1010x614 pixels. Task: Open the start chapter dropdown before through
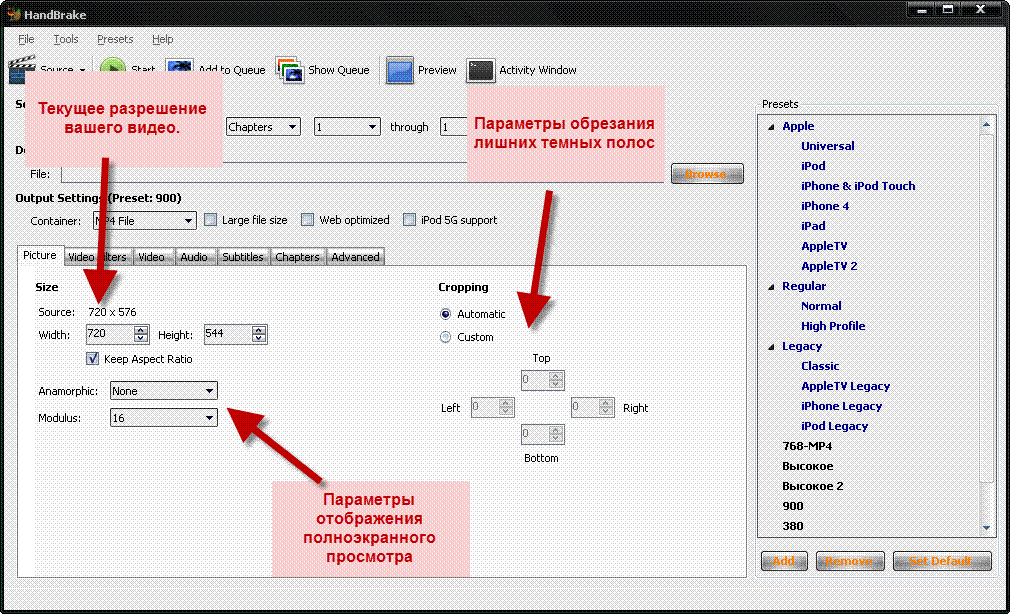[347, 127]
